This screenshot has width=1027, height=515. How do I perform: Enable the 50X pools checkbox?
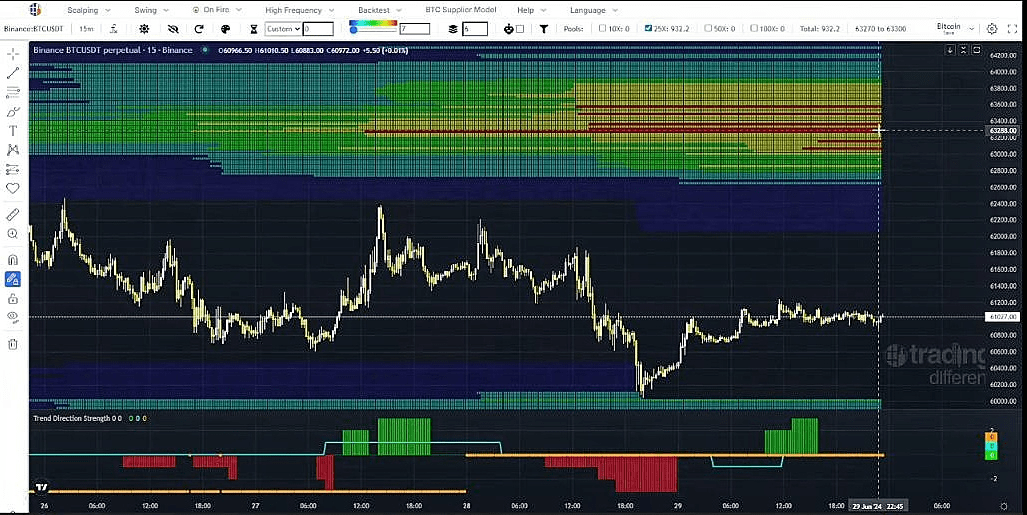[x=708, y=28]
